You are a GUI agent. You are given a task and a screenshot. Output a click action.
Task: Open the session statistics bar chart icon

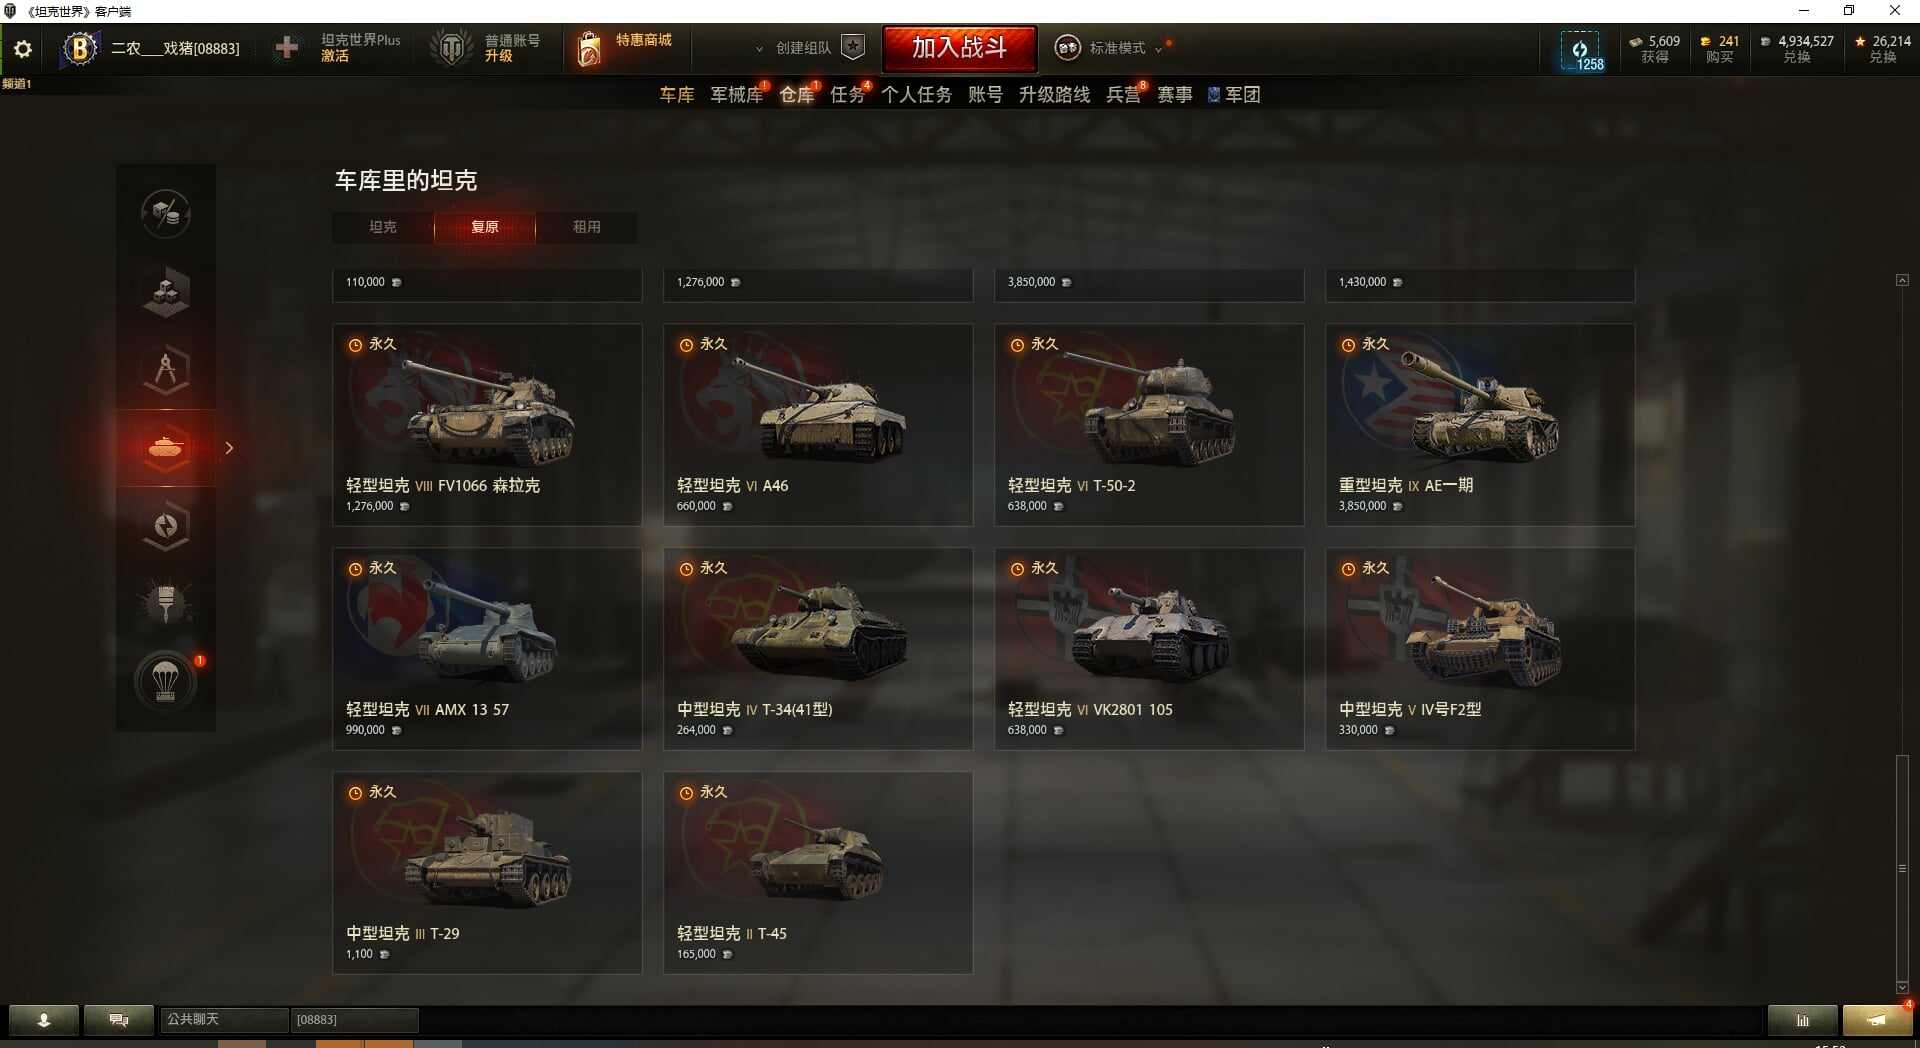point(1802,1020)
